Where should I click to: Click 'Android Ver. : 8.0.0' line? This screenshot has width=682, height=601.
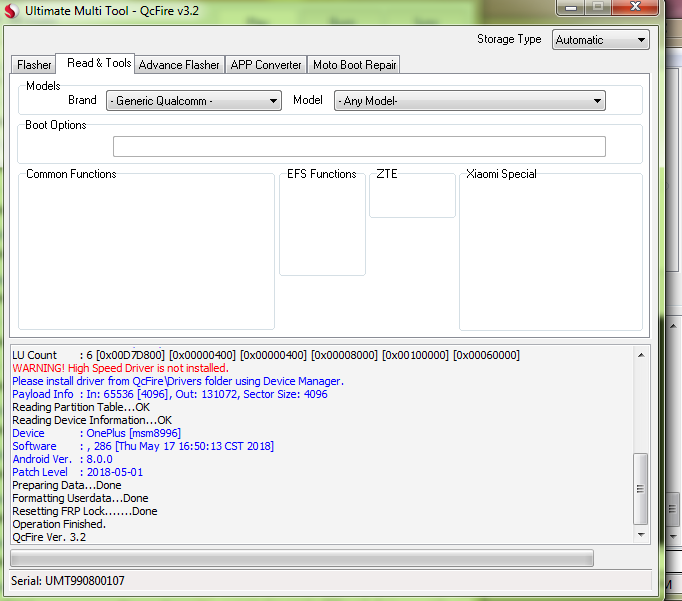click(63, 460)
